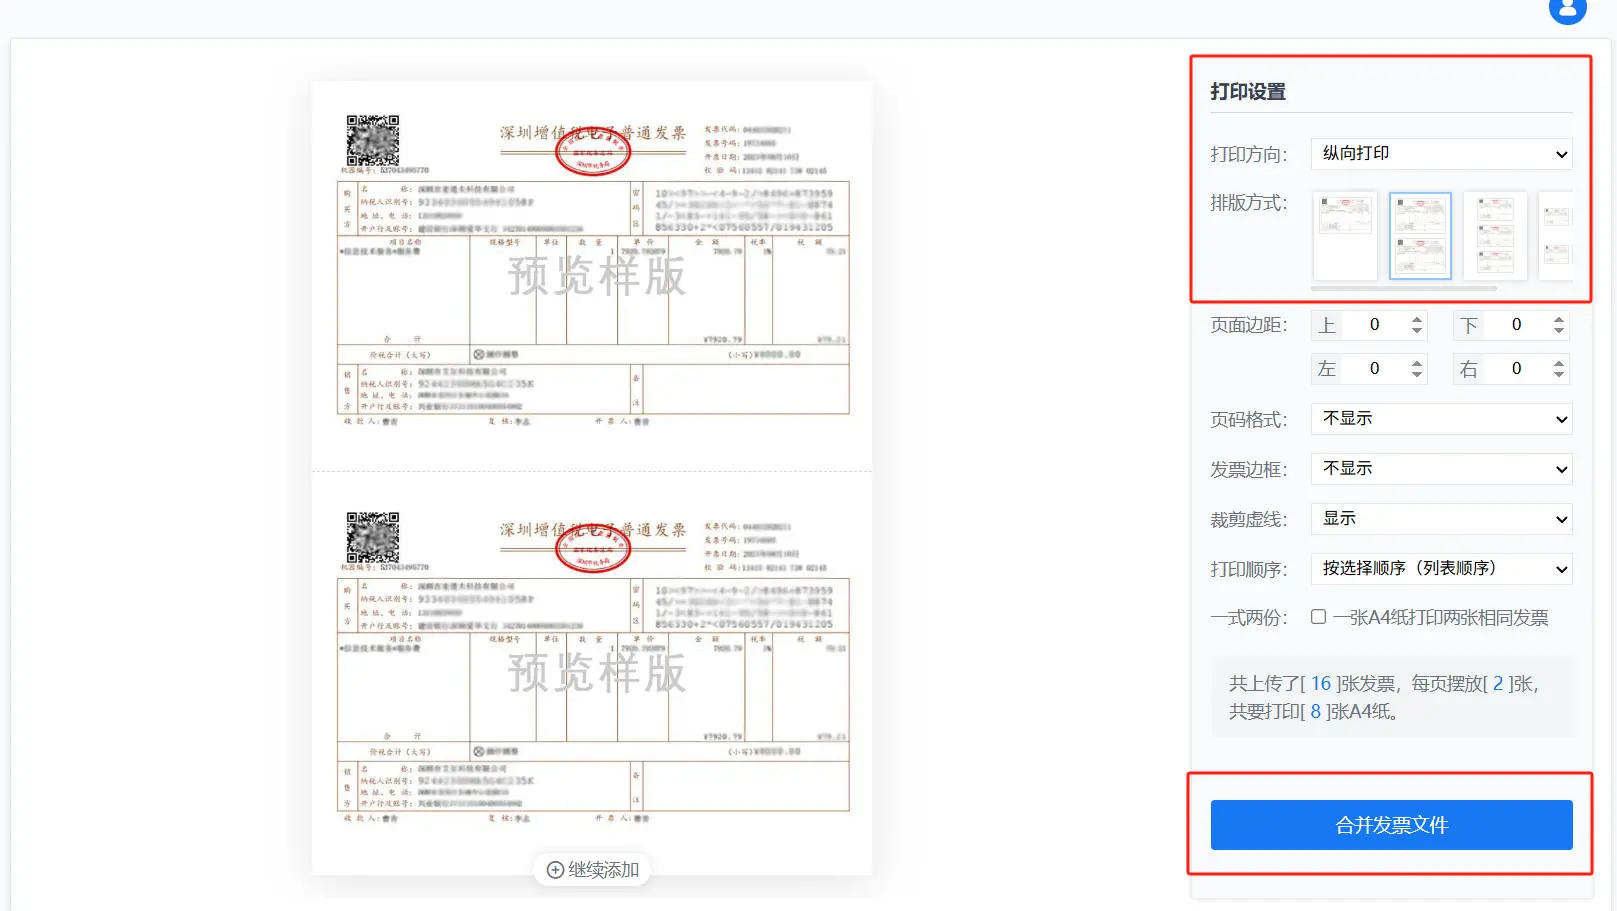
Task: Click the top margin 上 input field
Action: (1375, 325)
